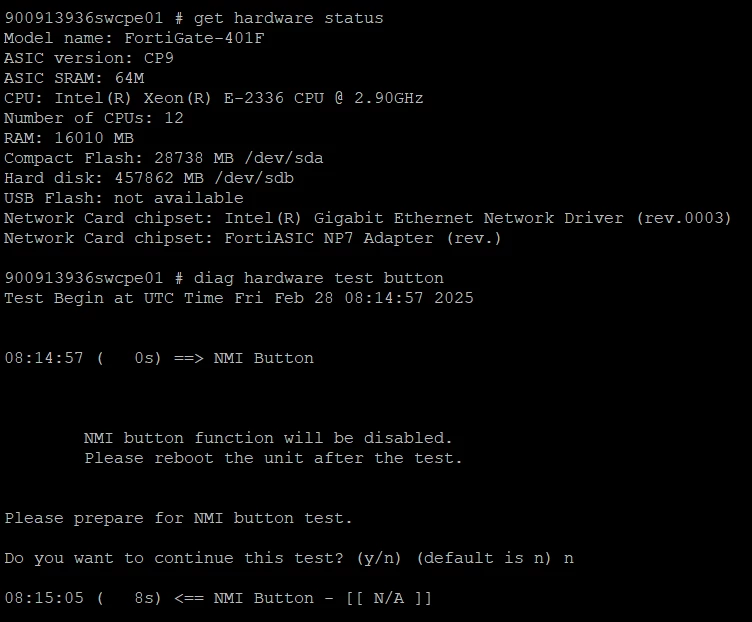This screenshot has height=622, width=752.
Task: Click the ASIC SRAM 64M line
Action: click(x=74, y=78)
